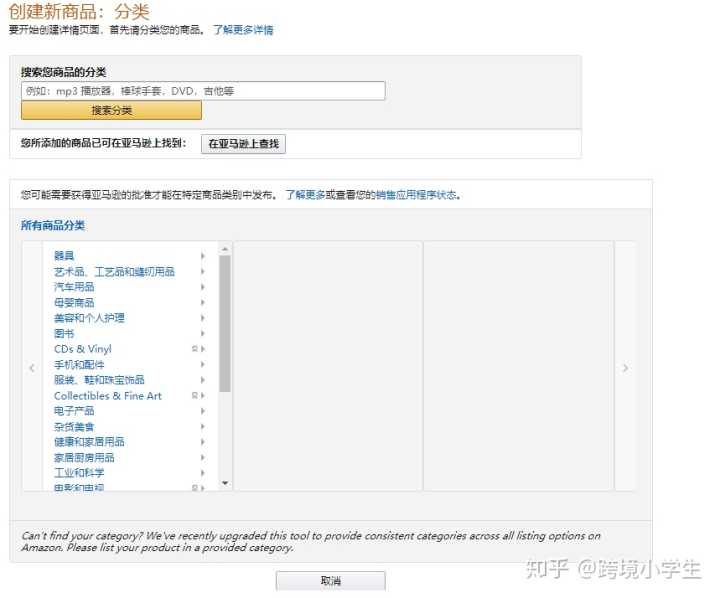Click the category list scroll-up arrow
The height and width of the screenshot is (598, 720).
[x=225, y=249]
